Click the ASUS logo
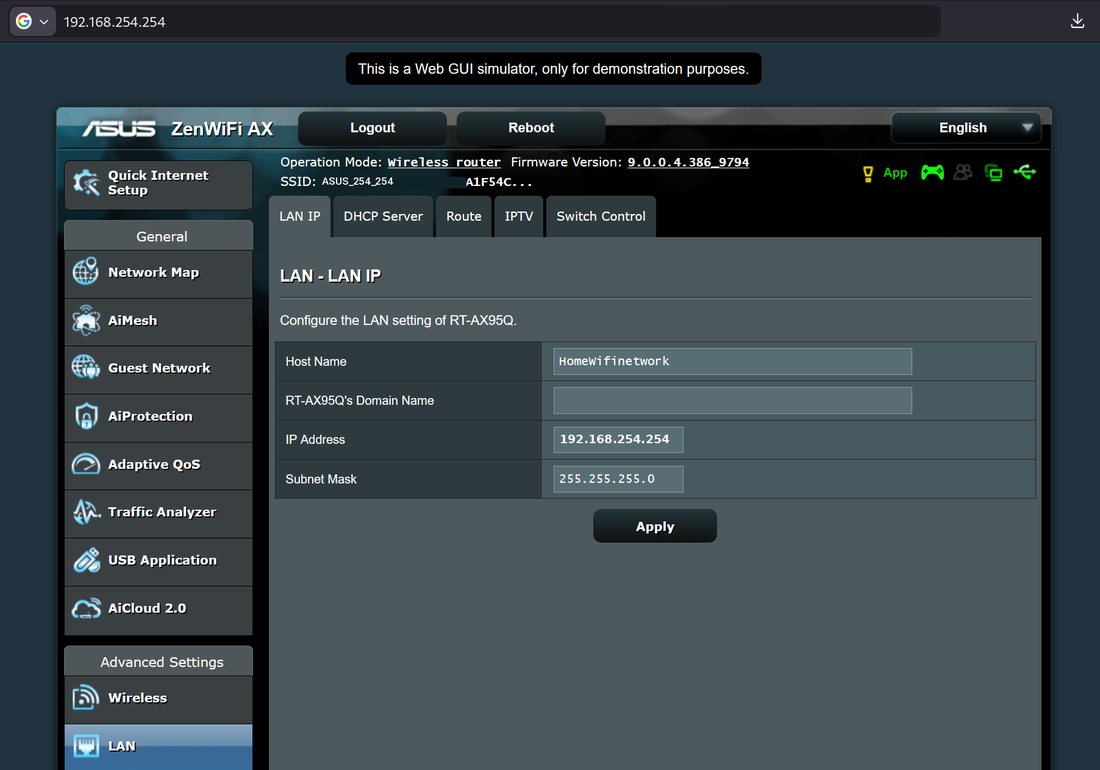The width and height of the screenshot is (1100, 770). (119, 128)
